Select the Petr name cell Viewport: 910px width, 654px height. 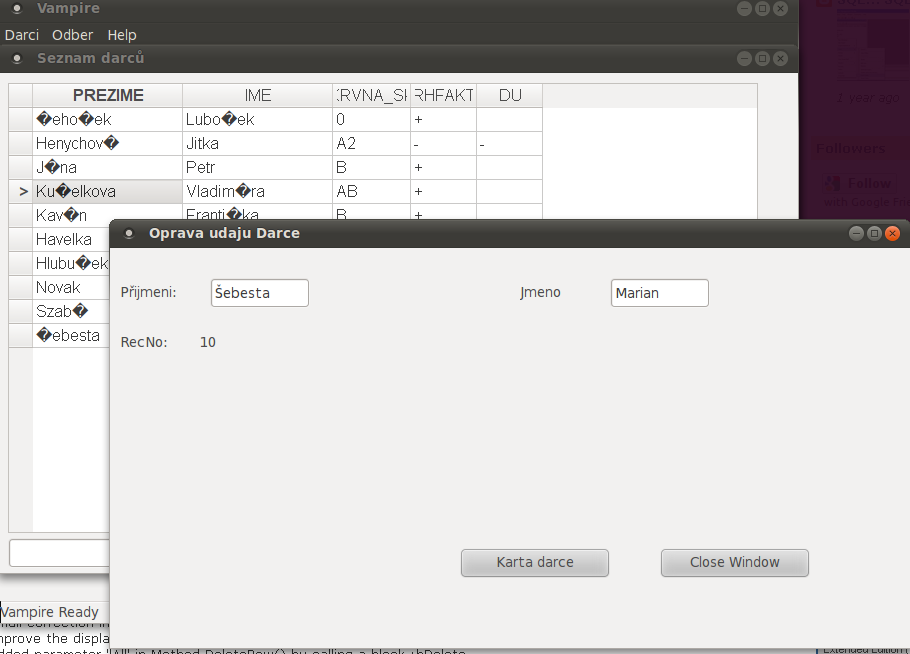[257, 167]
